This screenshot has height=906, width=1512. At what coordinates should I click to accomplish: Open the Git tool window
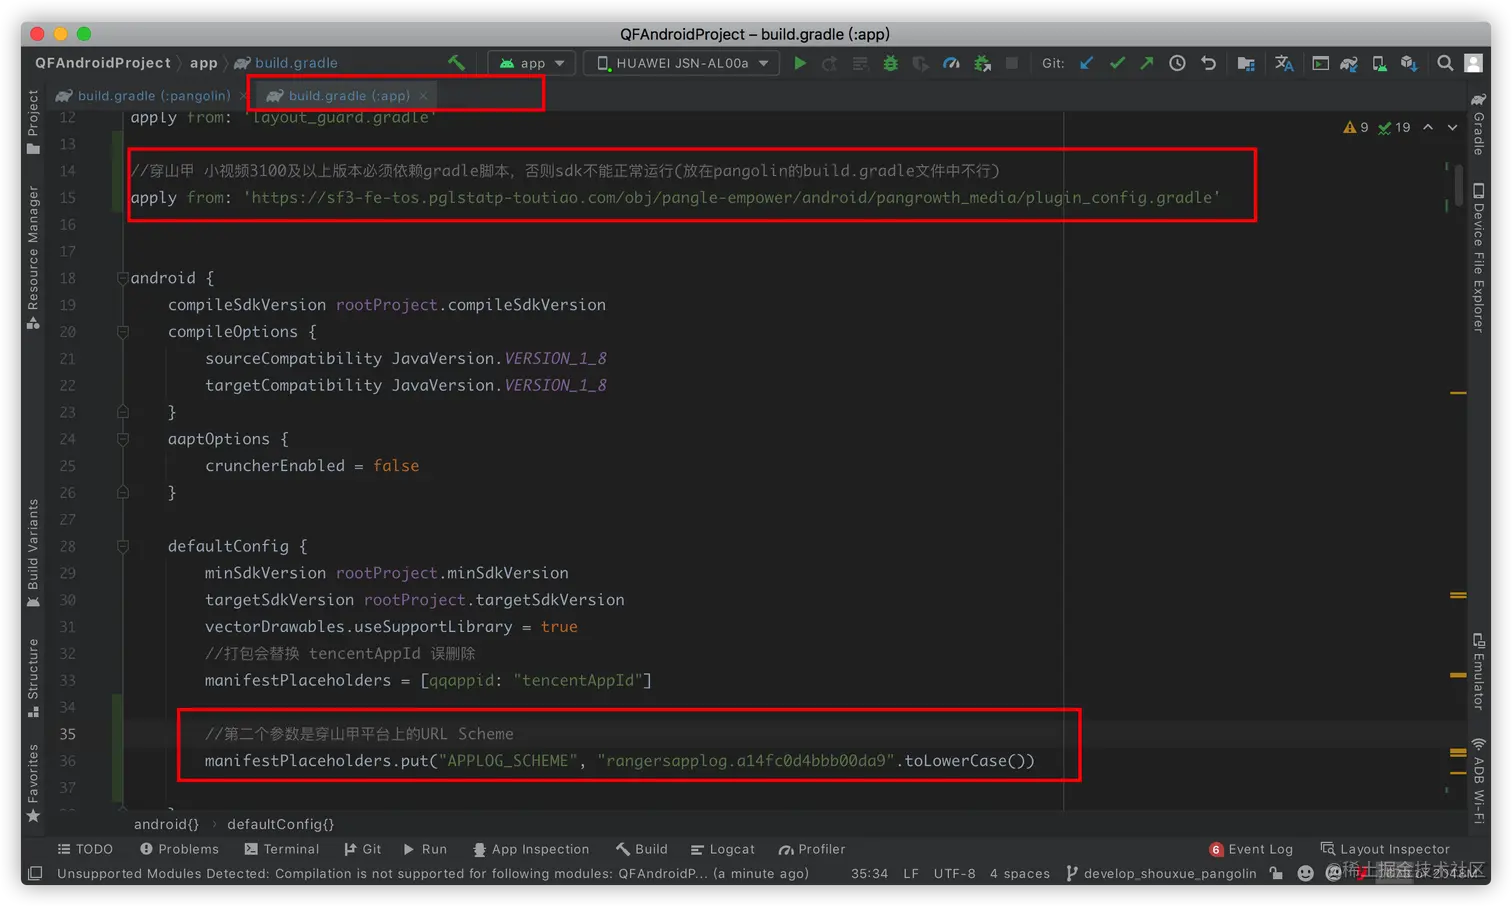[x=363, y=849]
